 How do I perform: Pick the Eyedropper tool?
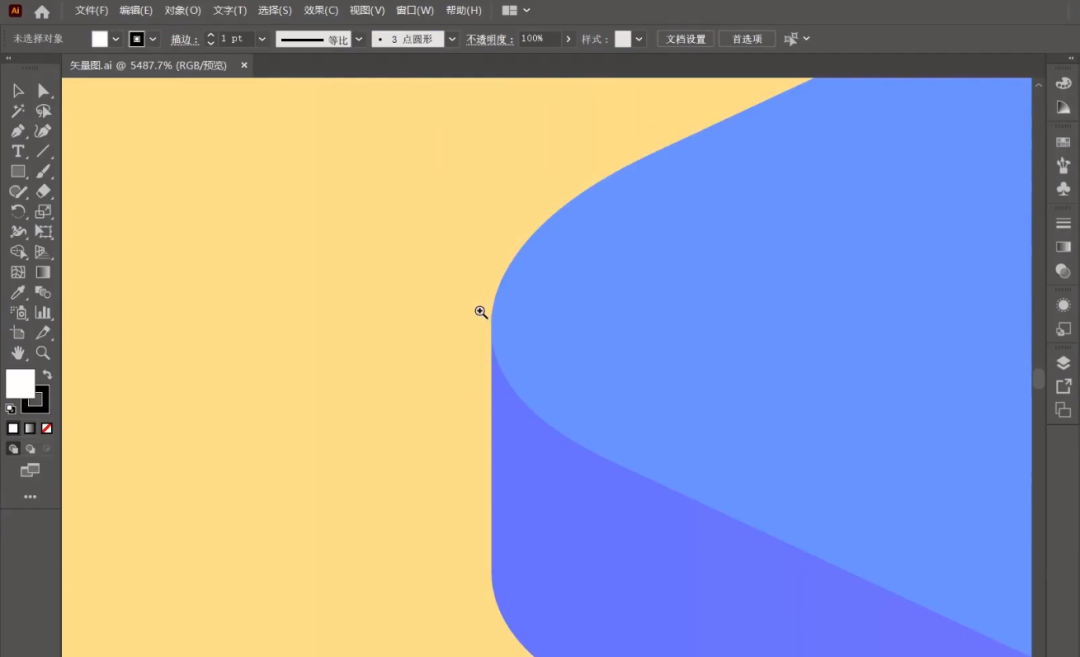(x=18, y=293)
